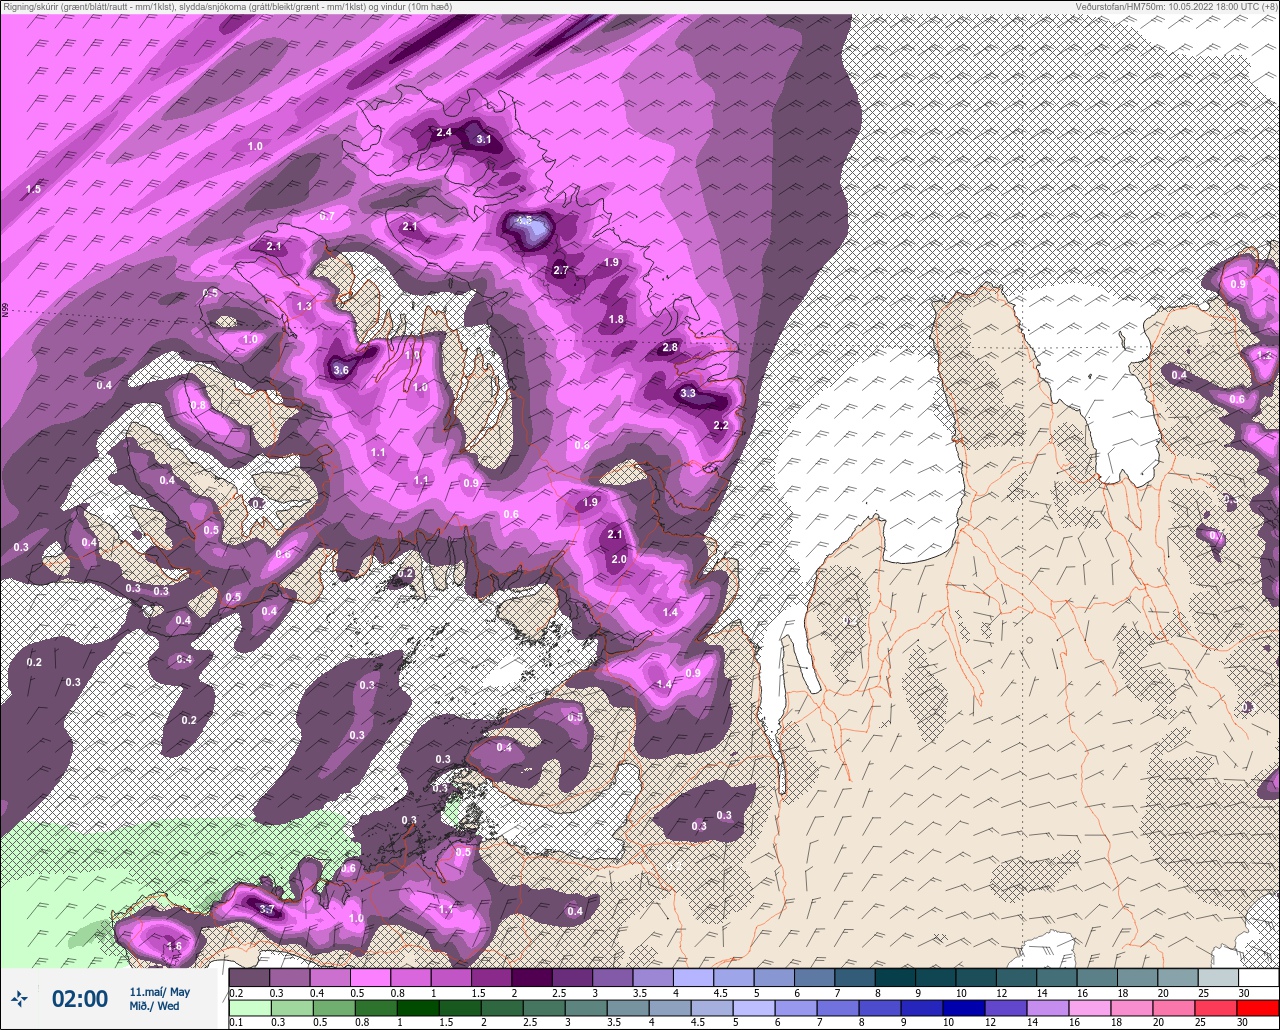Click the dark purple 2 swatch in upper legend

pos(531,977)
